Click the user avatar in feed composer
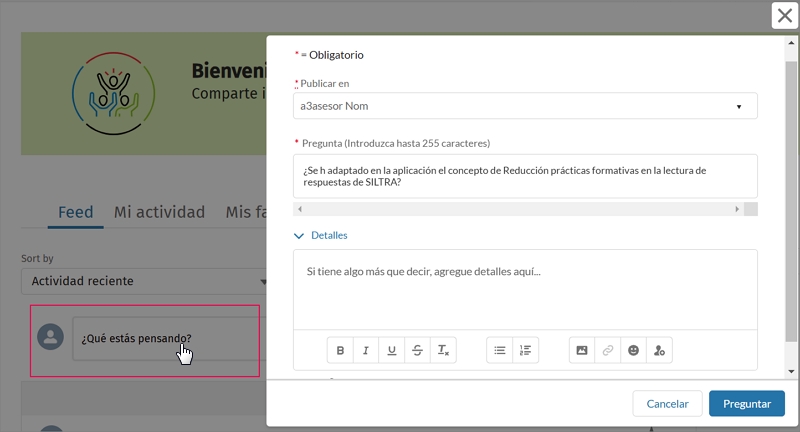800x432 pixels. pyautogui.click(x=51, y=337)
